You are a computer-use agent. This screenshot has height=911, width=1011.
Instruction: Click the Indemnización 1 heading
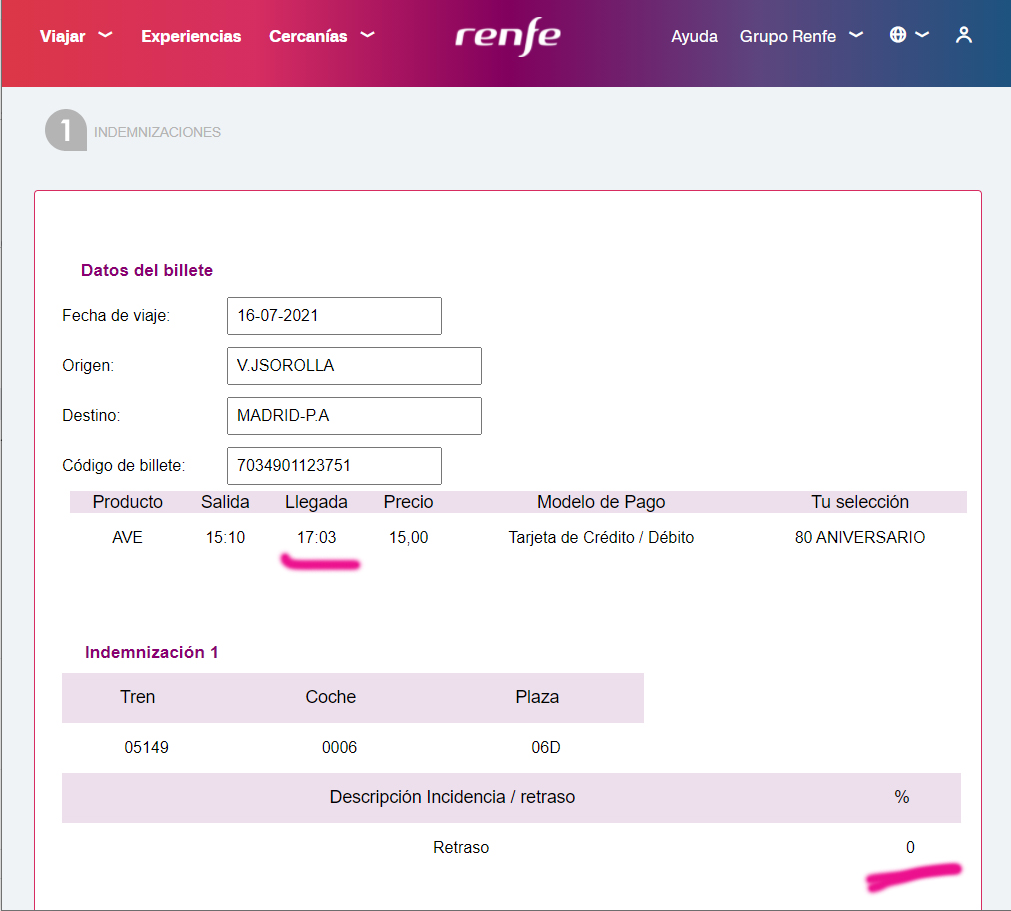[152, 652]
